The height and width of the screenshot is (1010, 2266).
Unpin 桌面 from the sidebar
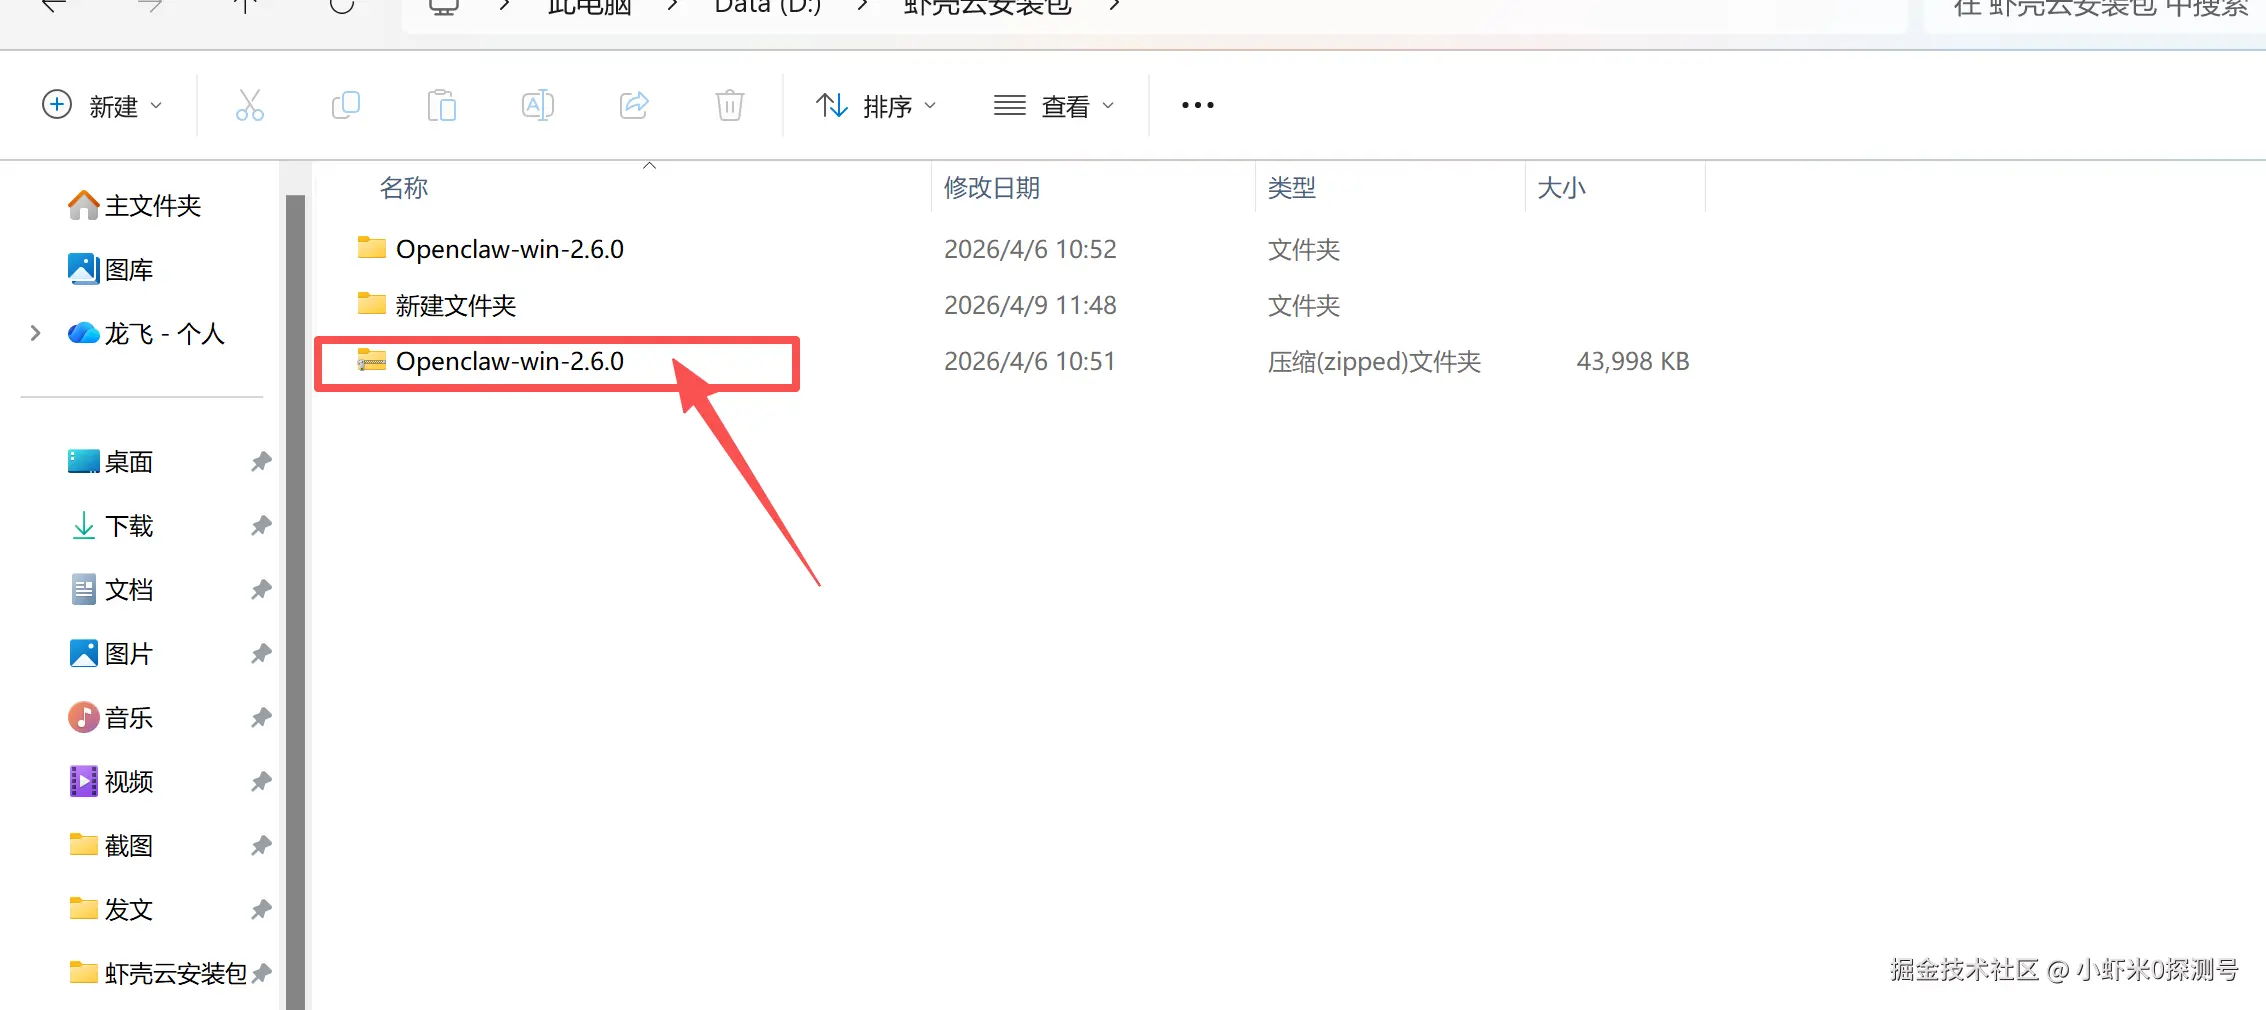[260, 461]
